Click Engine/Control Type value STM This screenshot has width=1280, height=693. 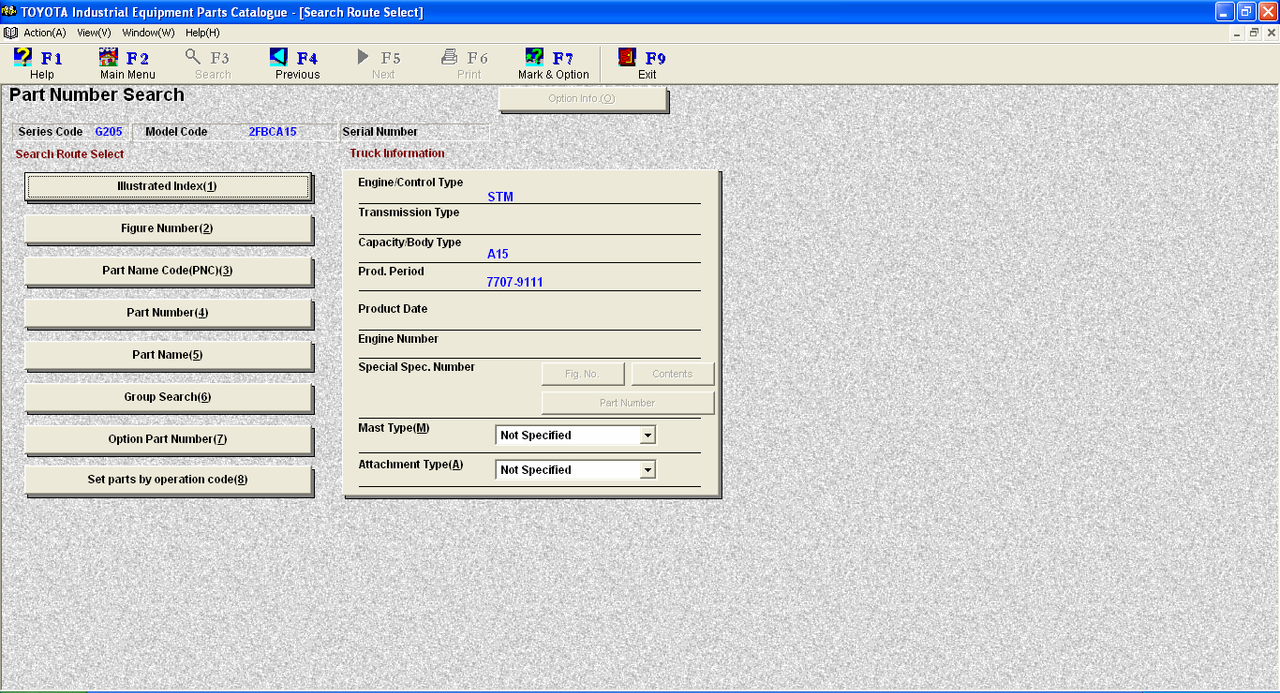tap(500, 197)
